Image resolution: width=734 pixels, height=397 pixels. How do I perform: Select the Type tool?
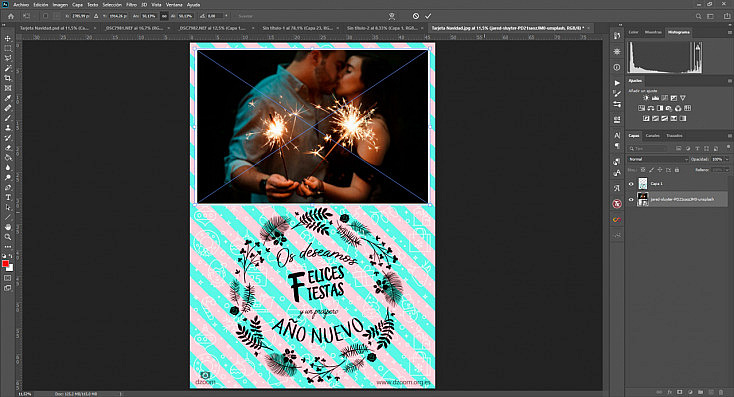pos(7,197)
